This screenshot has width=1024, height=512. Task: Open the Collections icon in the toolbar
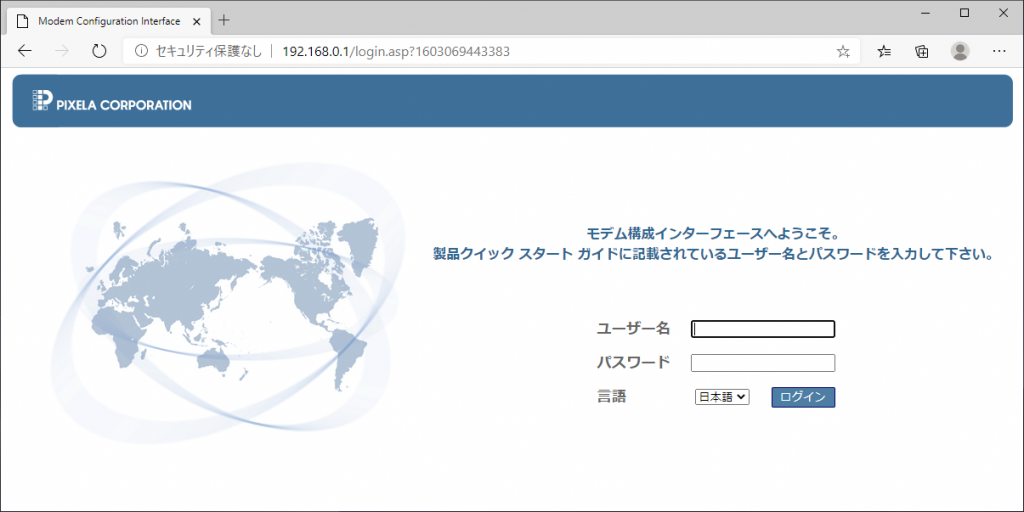922,51
